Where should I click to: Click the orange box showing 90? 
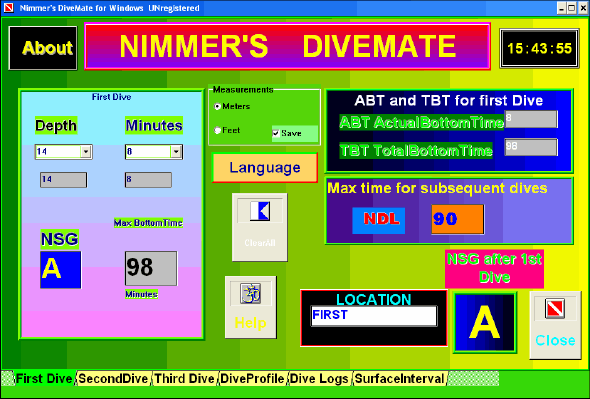[x=458, y=219]
